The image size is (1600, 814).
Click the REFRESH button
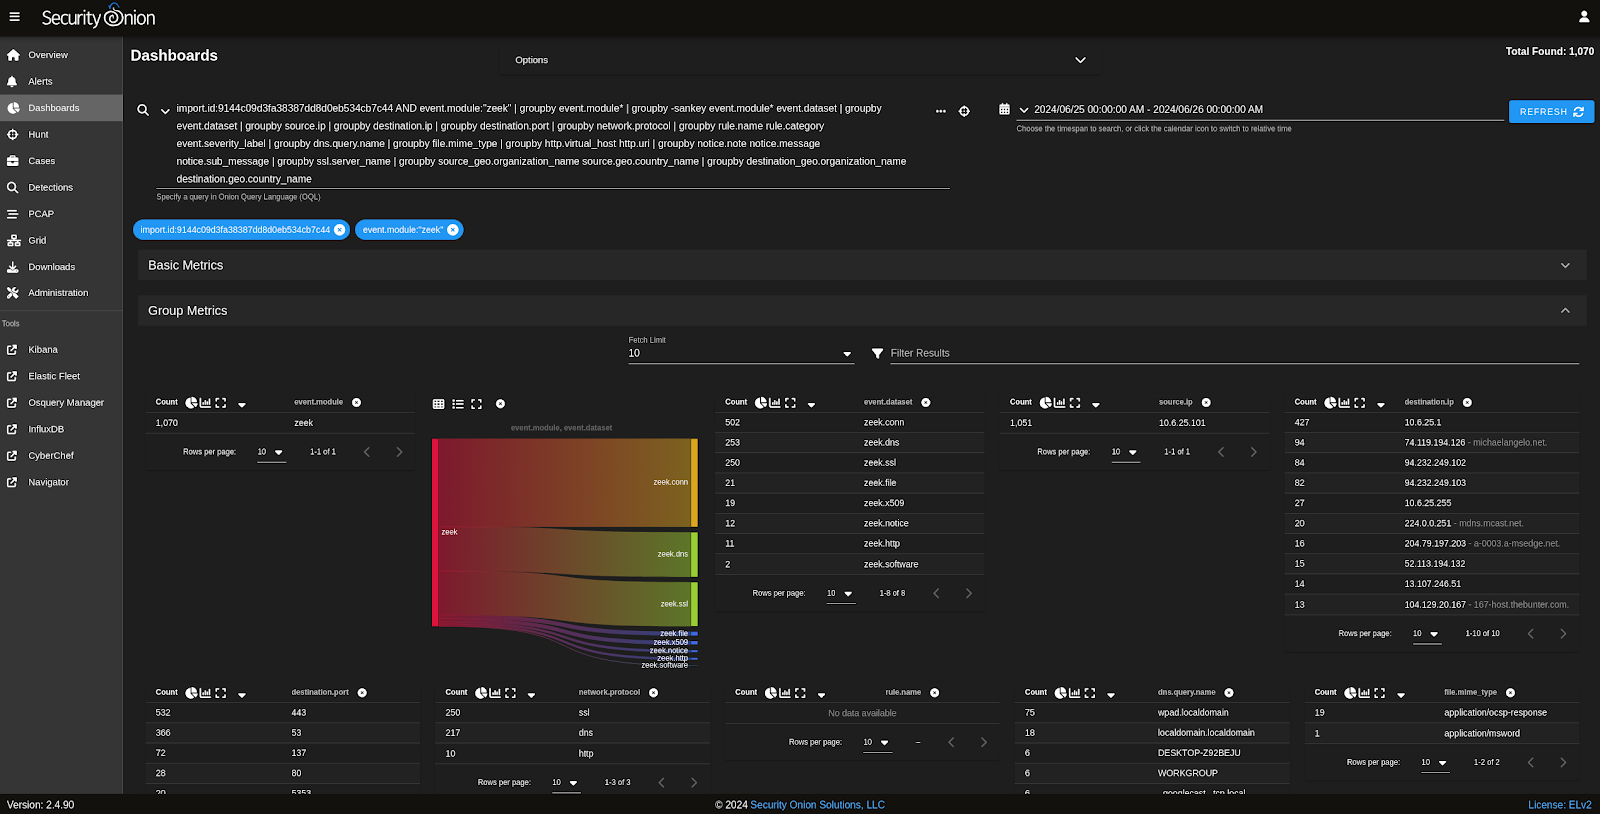1551,112
